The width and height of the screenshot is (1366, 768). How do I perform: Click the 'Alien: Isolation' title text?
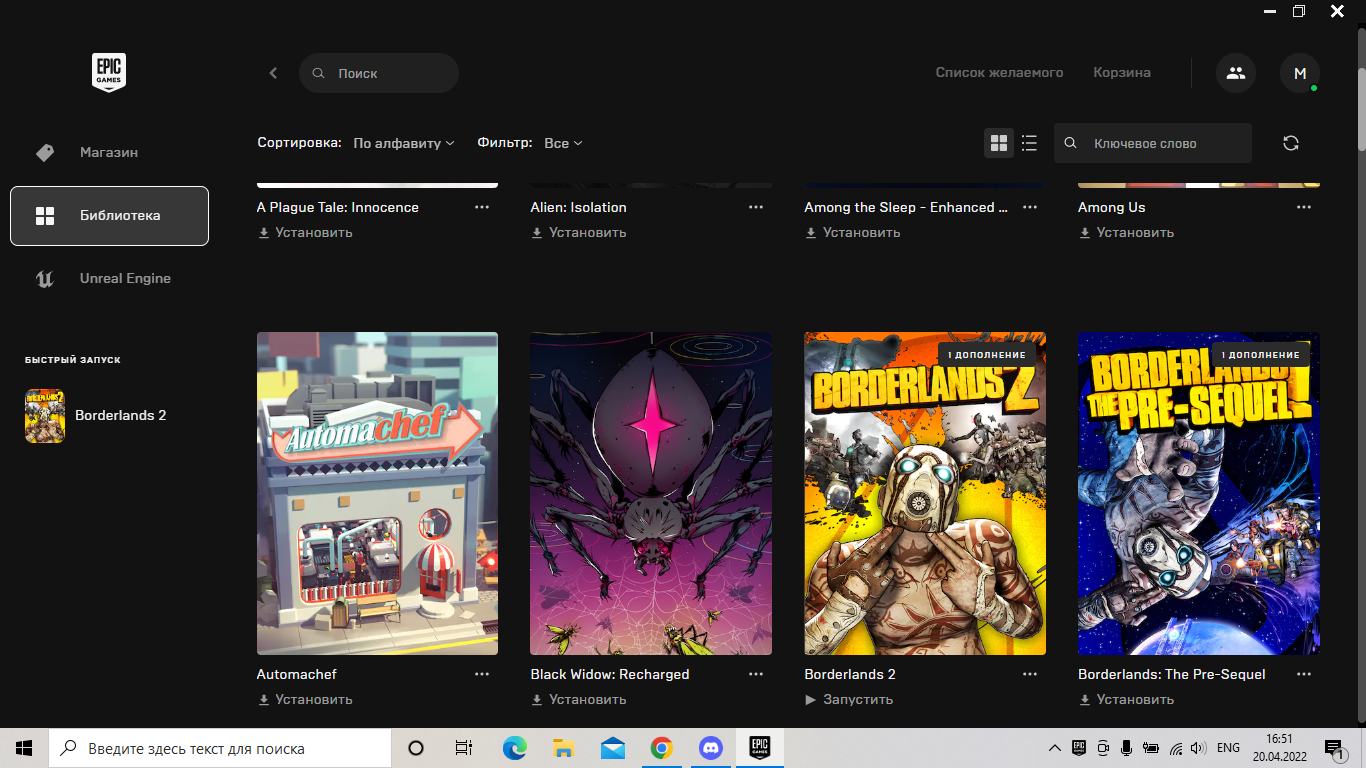[579, 207]
